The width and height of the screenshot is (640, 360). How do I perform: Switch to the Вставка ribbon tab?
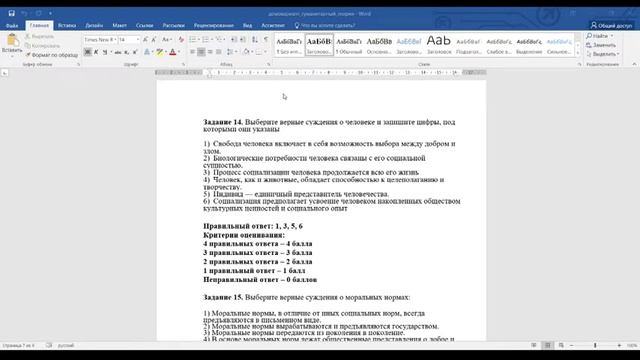(67, 25)
